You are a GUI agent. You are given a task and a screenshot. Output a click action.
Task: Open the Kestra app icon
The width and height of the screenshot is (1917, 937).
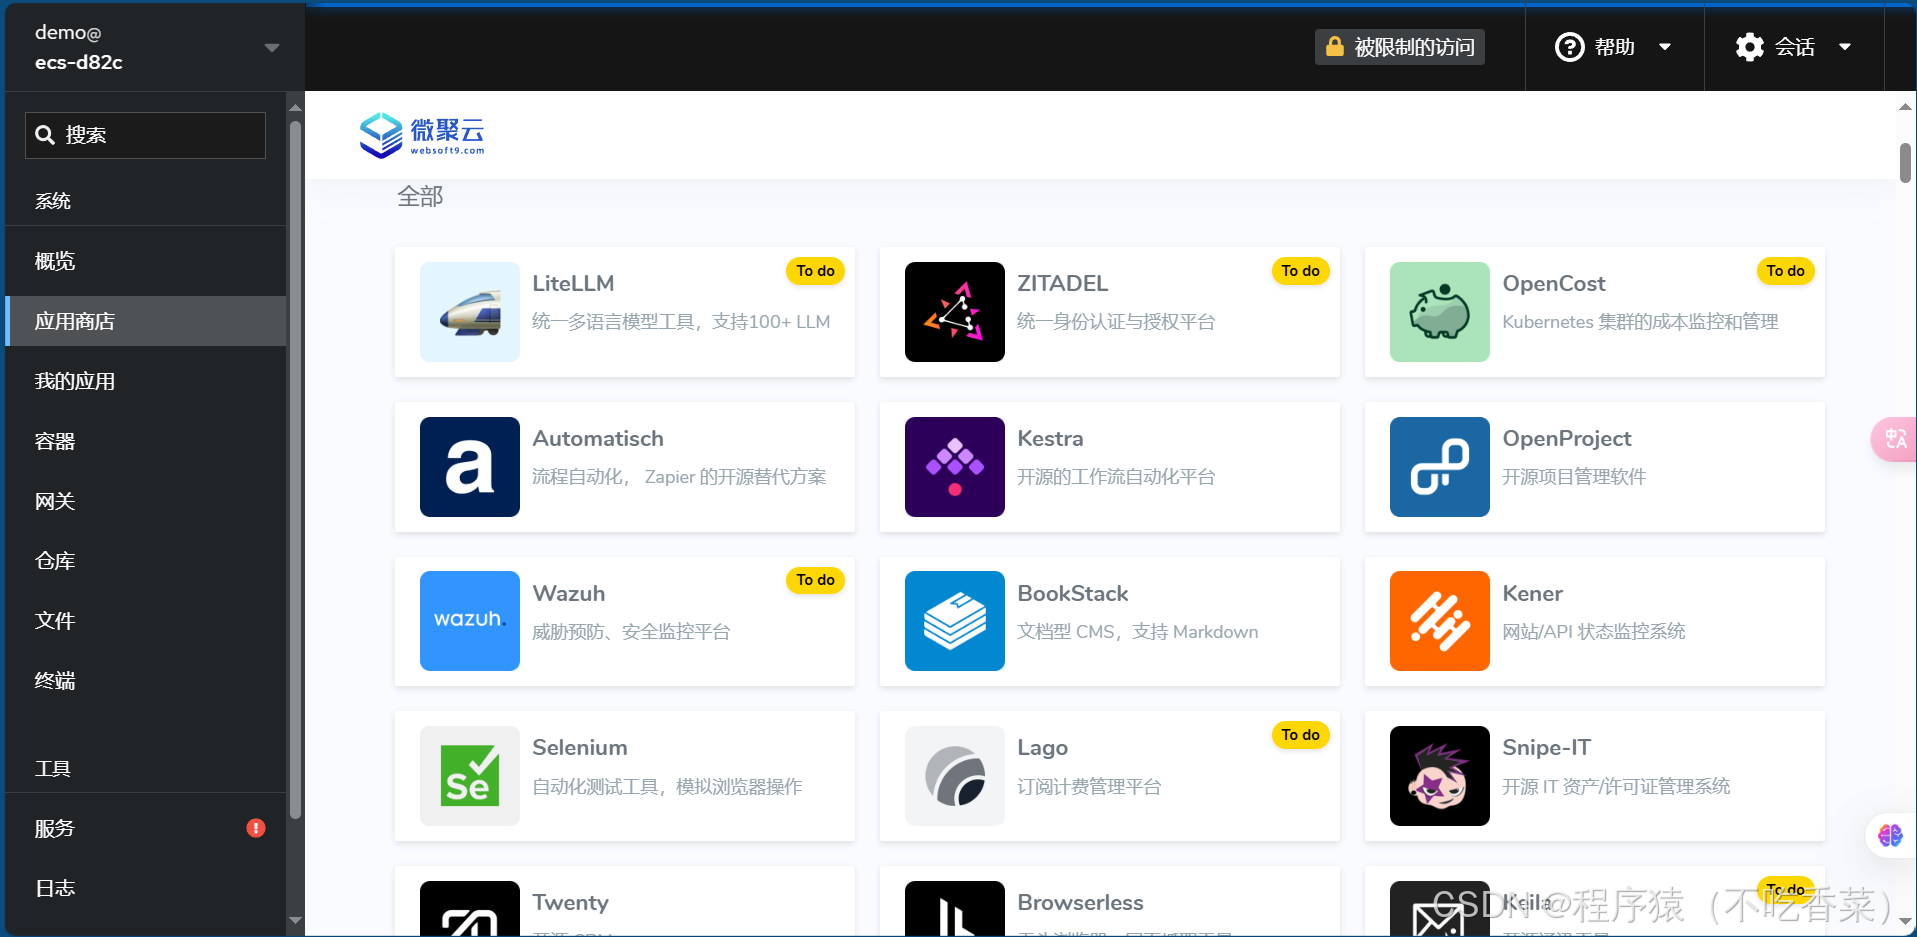[x=954, y=467]
